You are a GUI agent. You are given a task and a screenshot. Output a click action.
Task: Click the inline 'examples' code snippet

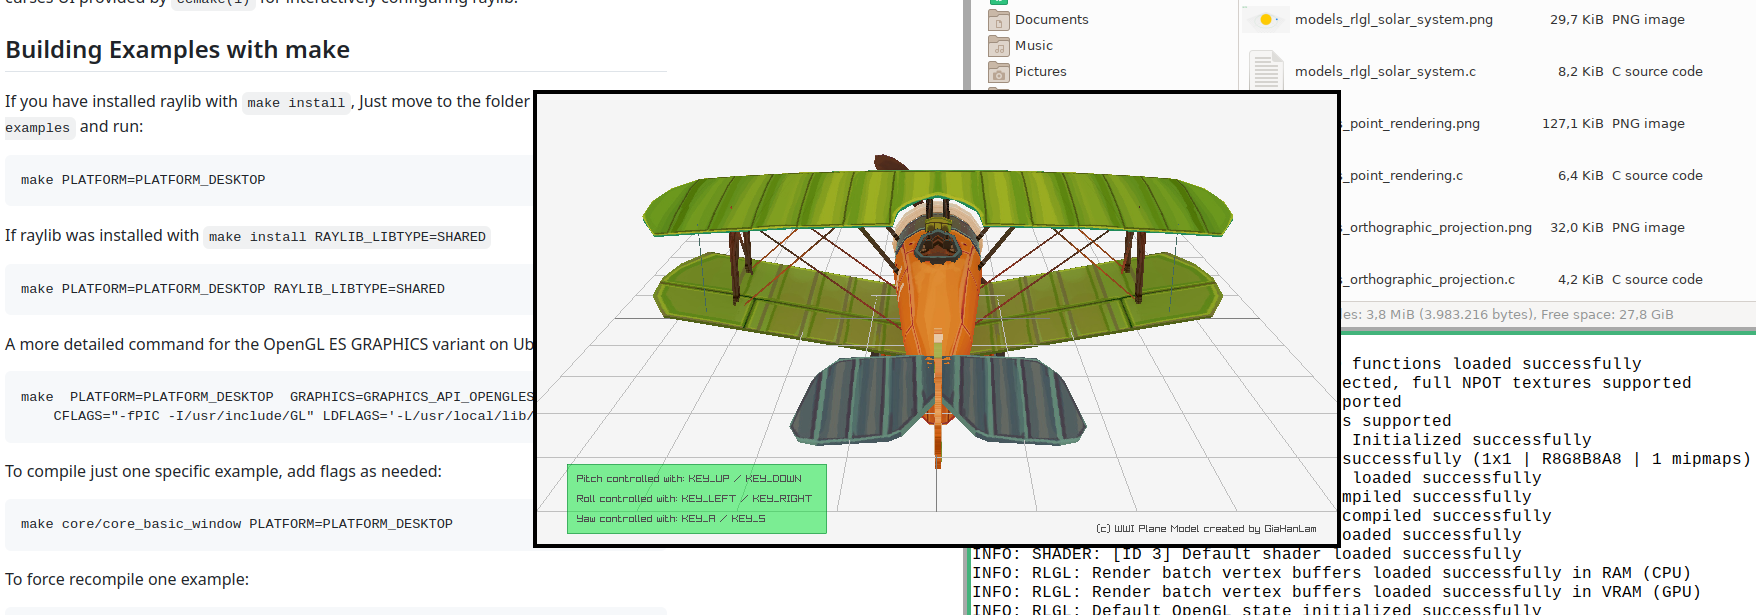pyautogui.click(x=38, y=128)
